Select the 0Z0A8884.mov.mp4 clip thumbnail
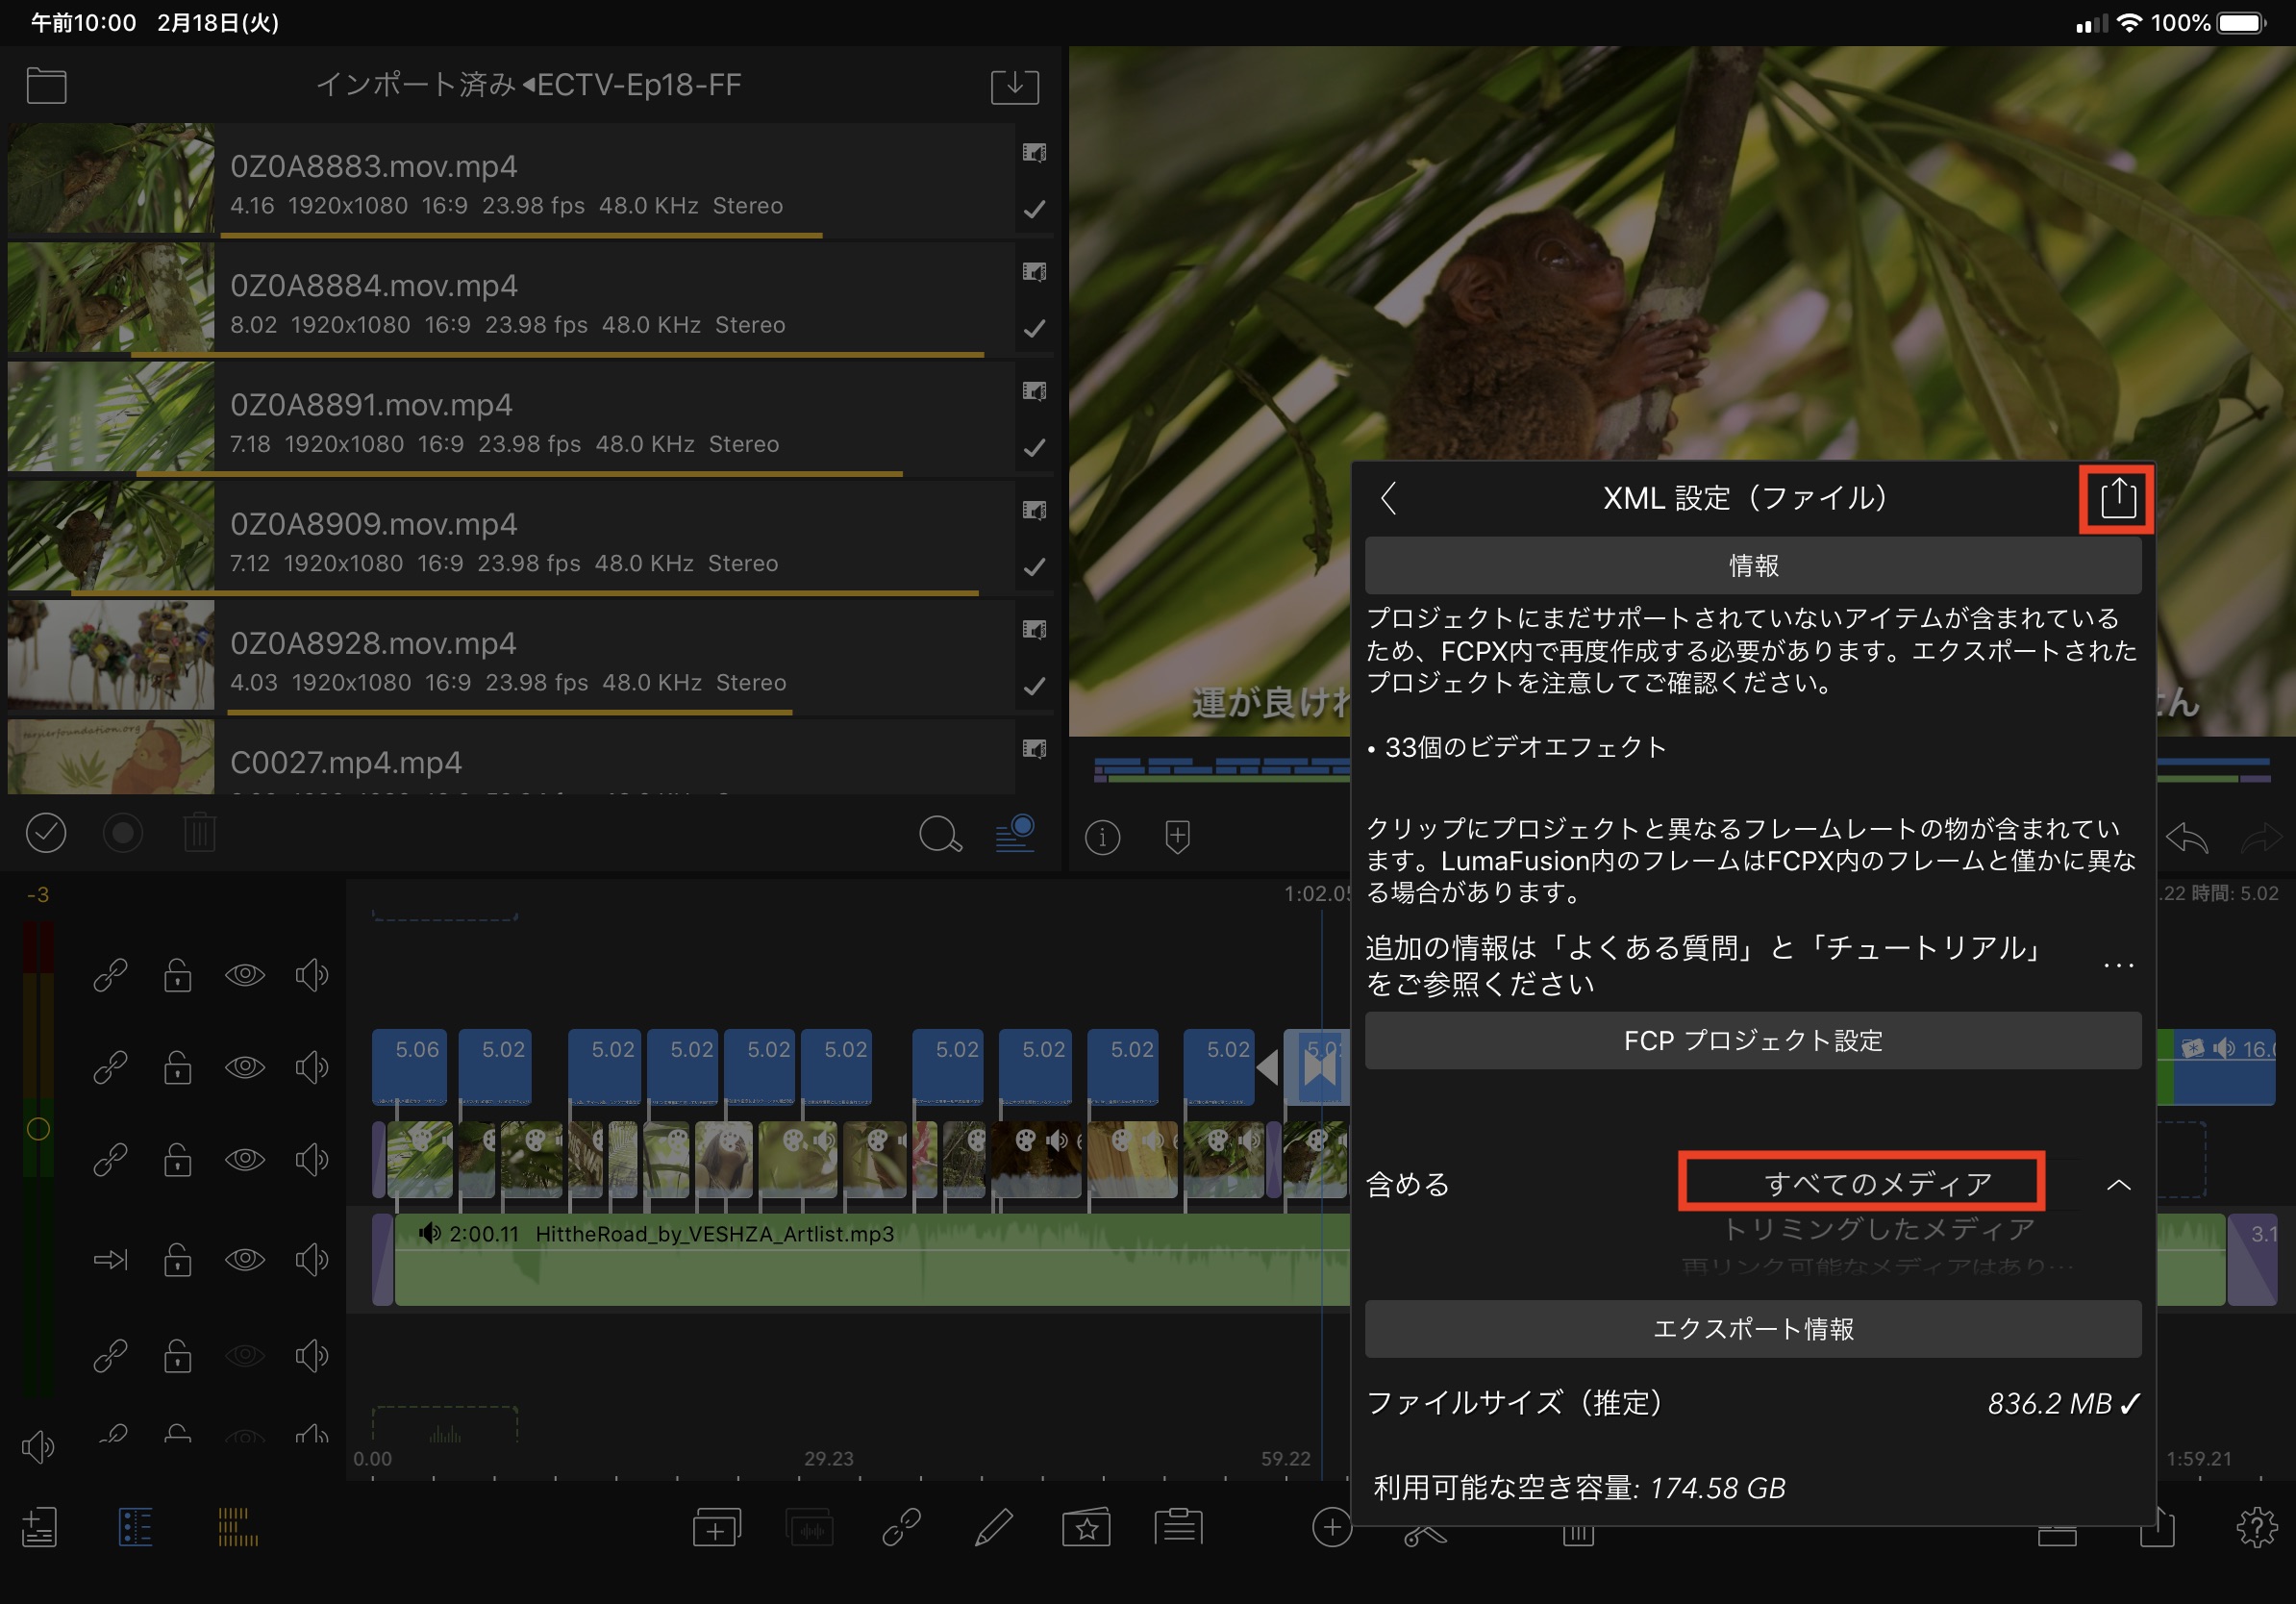Screen dimensions: 2296x1604 (x=111, y=298)
